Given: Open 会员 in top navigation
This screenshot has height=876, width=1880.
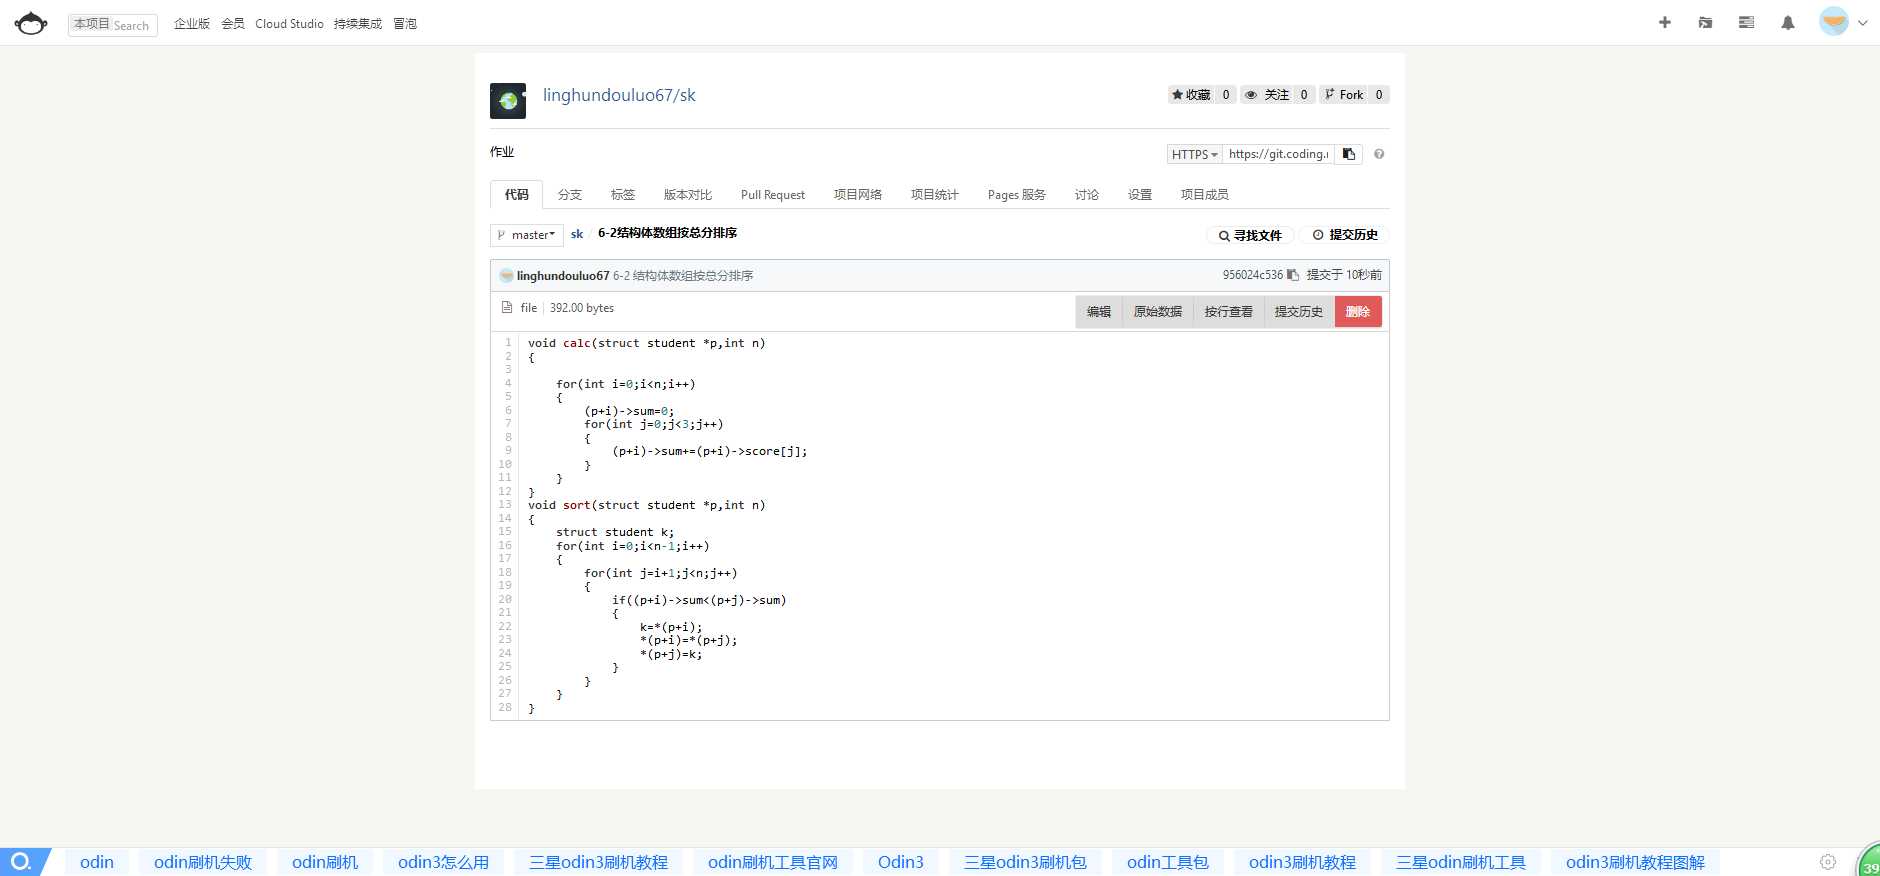Looking at the screenshot, I should pos(233,24).
